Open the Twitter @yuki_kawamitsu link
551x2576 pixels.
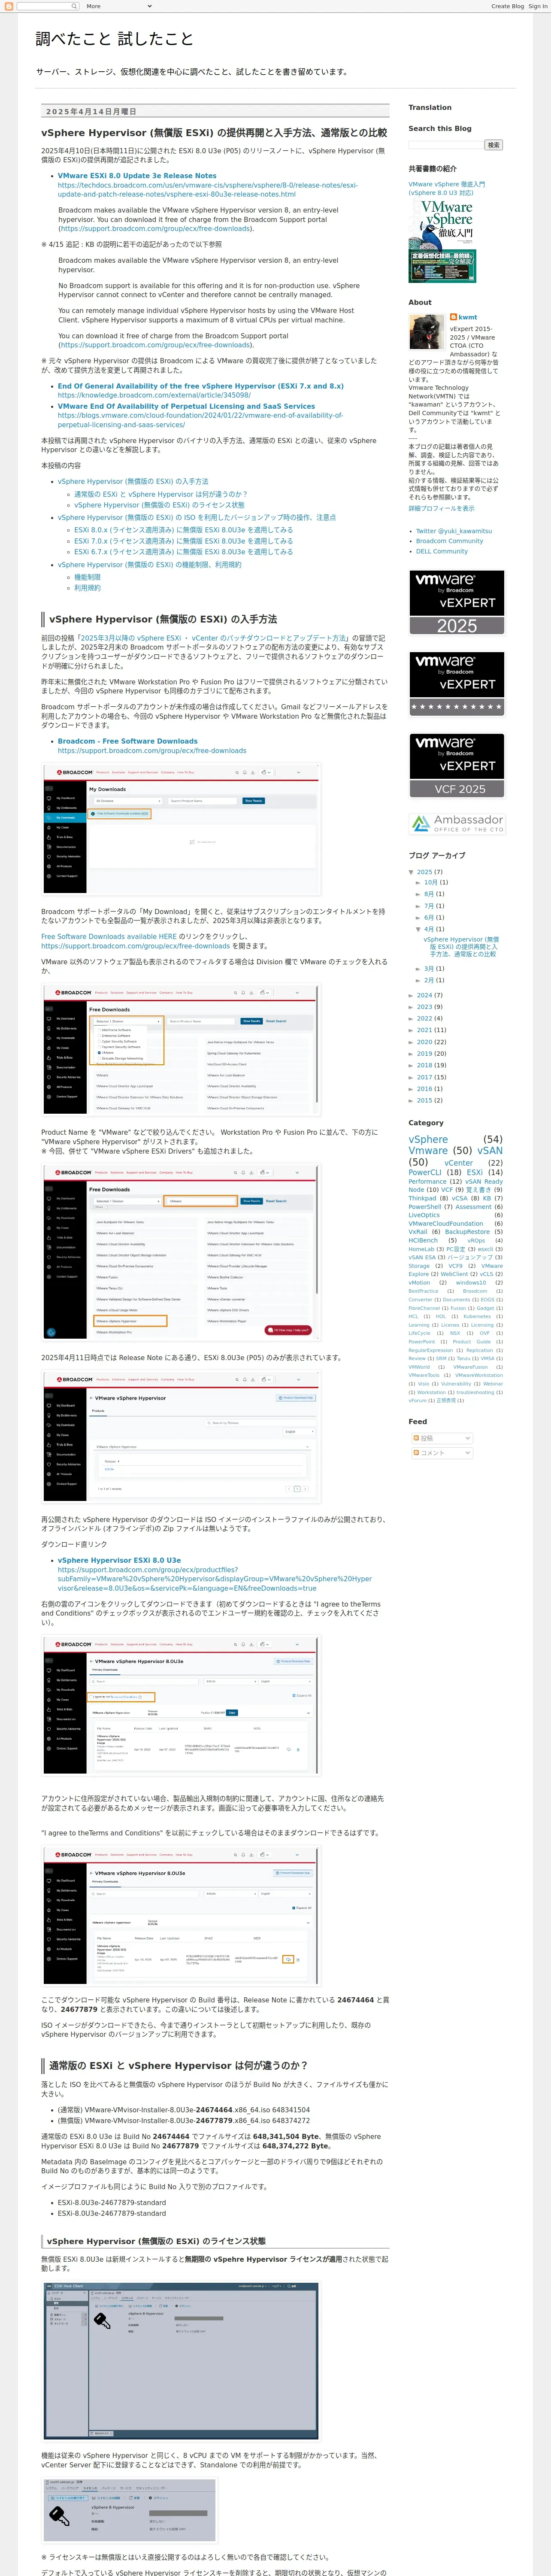pyautogui.click(x=453, y=531)
